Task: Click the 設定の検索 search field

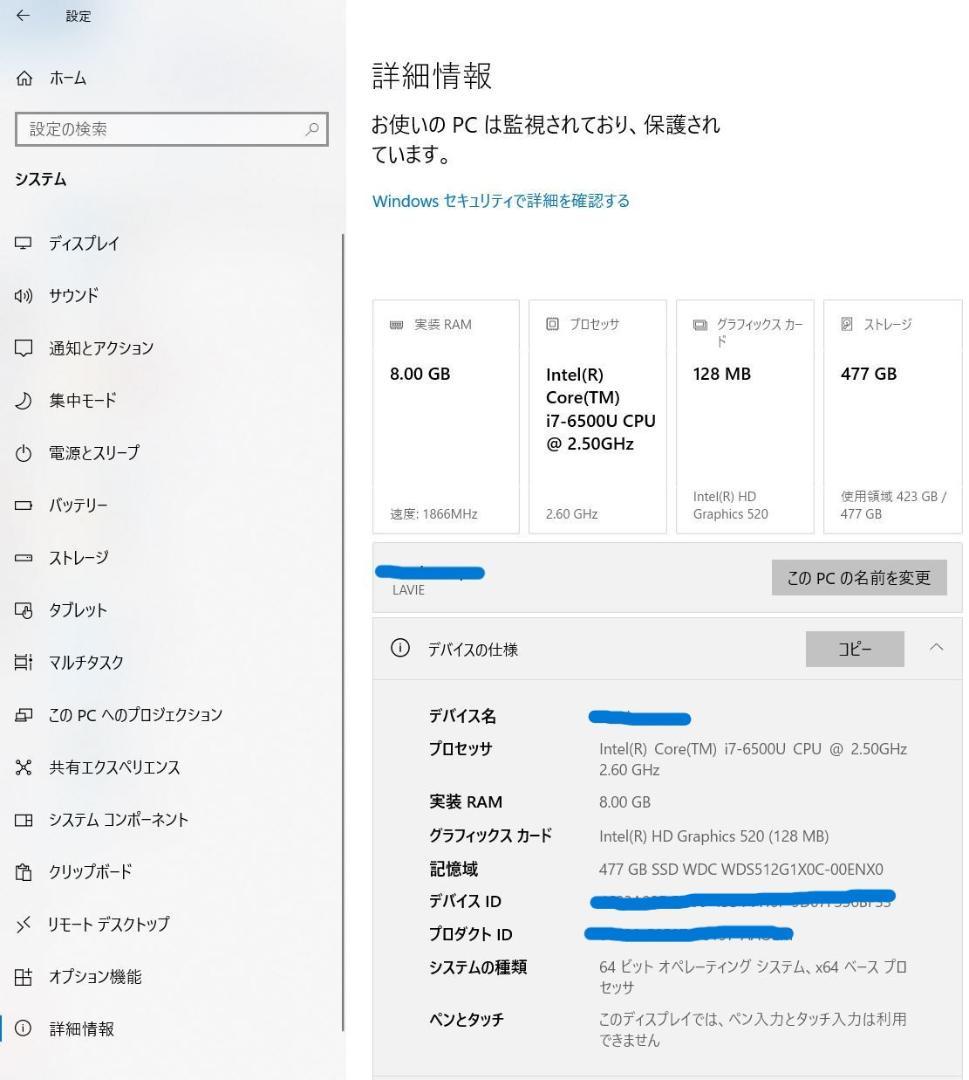Action: (170, 128)
